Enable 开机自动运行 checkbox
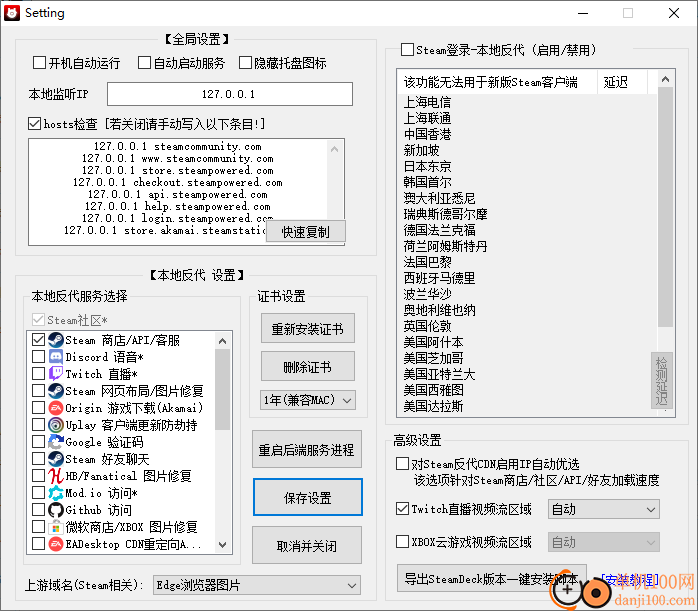The width and height of the screenshot is (698, 611). coord(39,63)
